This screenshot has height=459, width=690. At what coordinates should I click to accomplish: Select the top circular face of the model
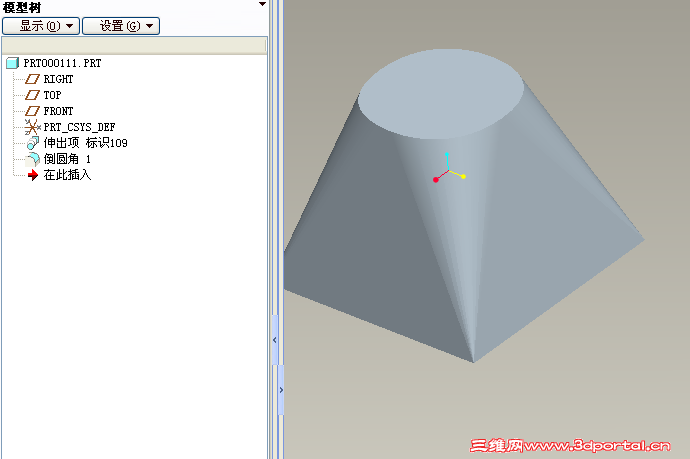441,94
